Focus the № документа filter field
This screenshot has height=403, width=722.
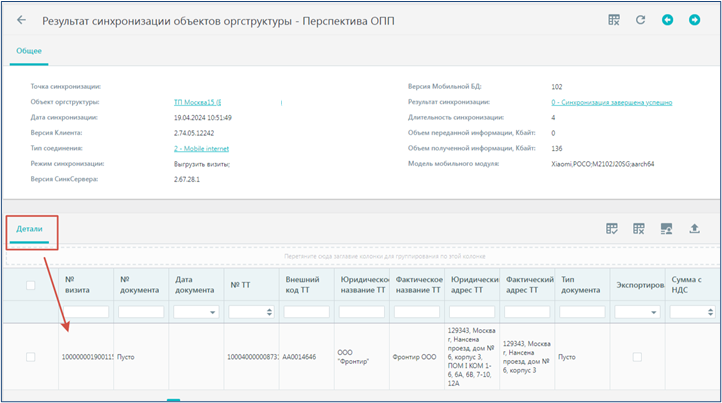(x=141, y=312)
